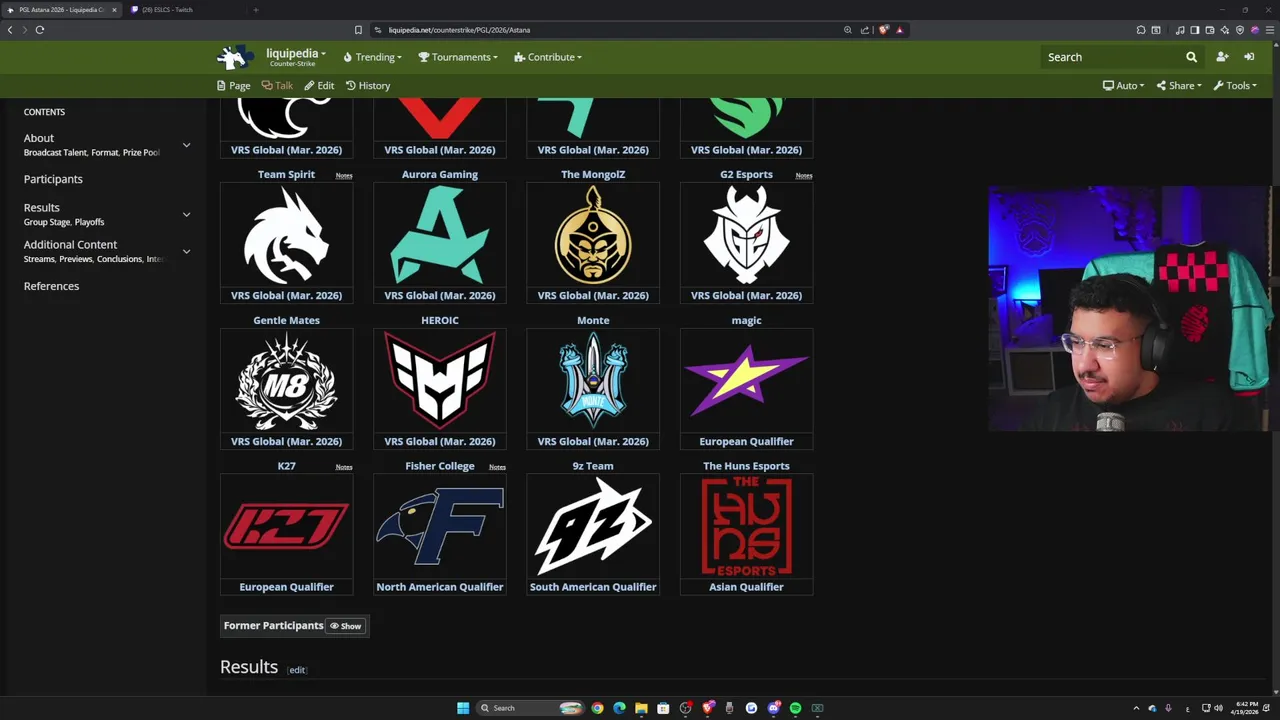Viewport: 1280px width, 720px height.
Task: Open Notes for Fisher College
Action: click(497, 467)
